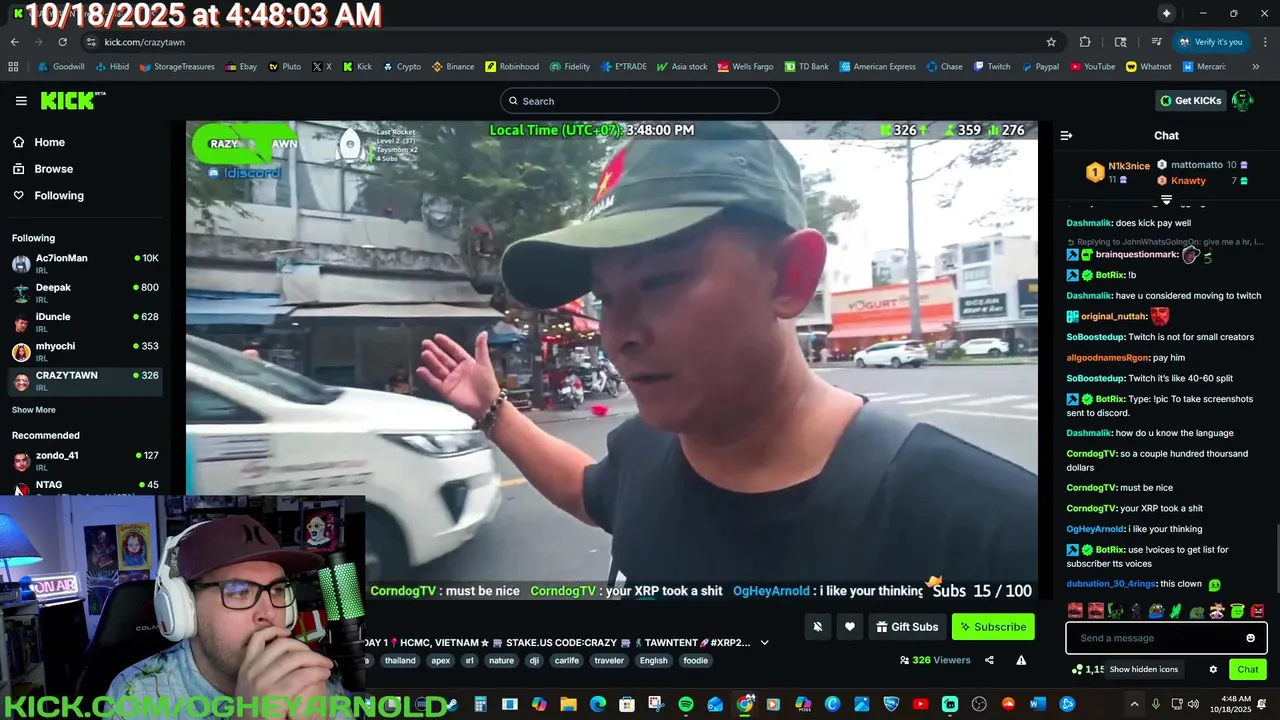
Task: Click the volume icon in system tray
Action: pyautogui.click(x=1195, y=704)
